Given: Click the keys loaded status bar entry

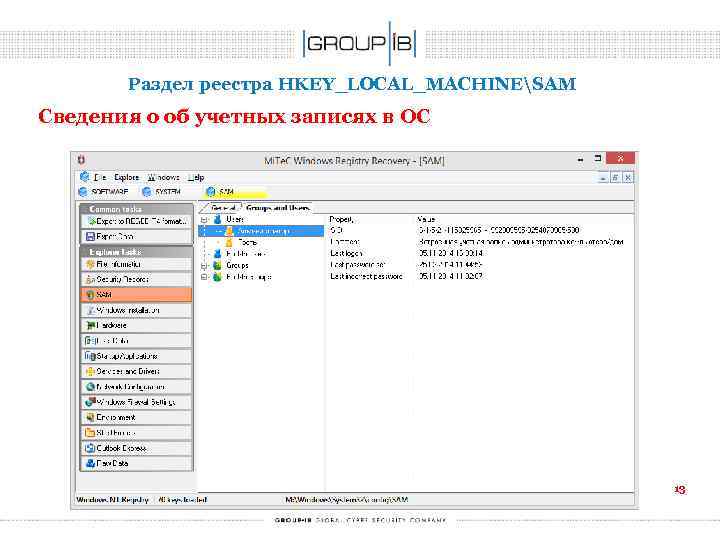Looking at the screenshot, I should pyautogui.click(x=183, y=500).
